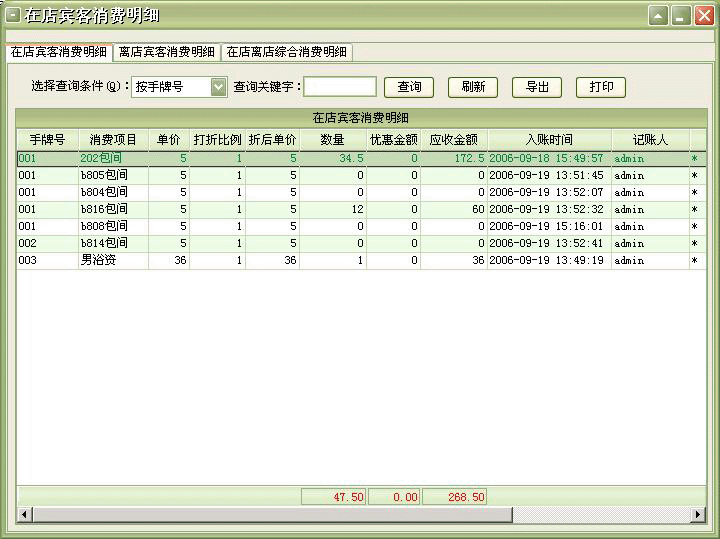The width and height of the screenshot is (720, 539).
Task: Switch to the 离店宾客消费明细 tab
Action: pyautogui.click(x=166, y=52)
